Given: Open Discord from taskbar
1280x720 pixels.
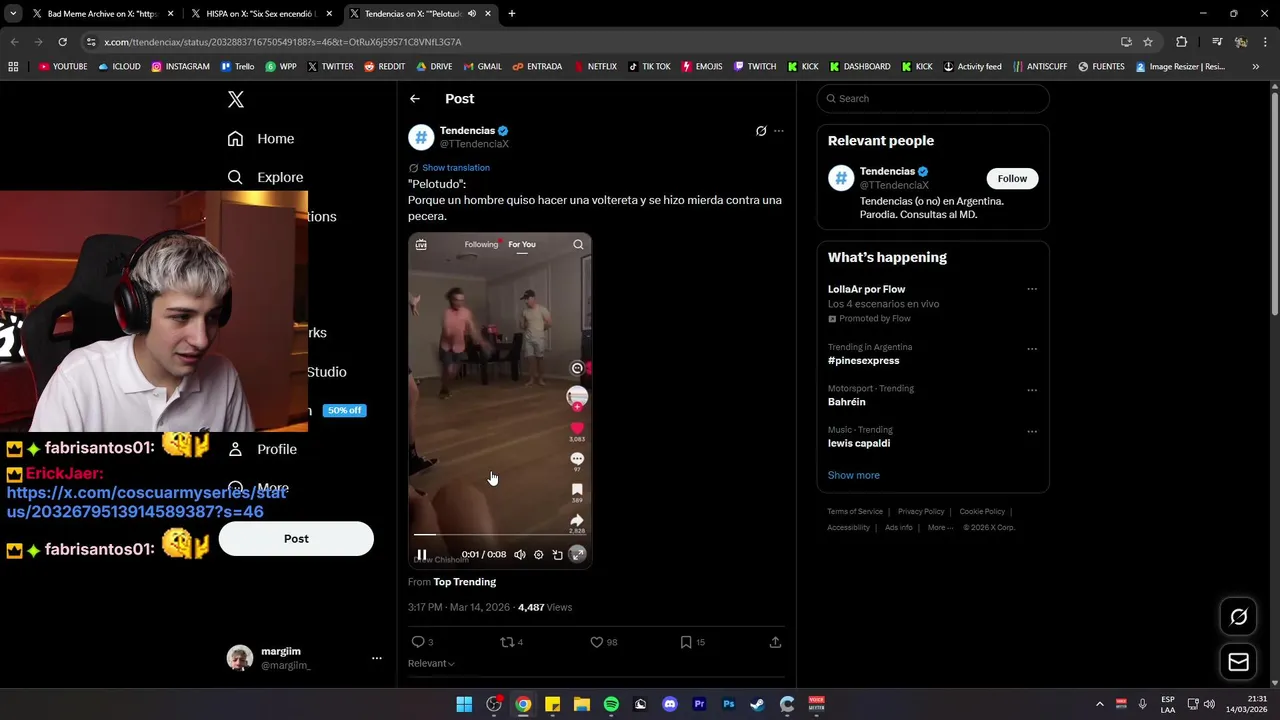Looking at the screenshot, I should coord(670,705).
